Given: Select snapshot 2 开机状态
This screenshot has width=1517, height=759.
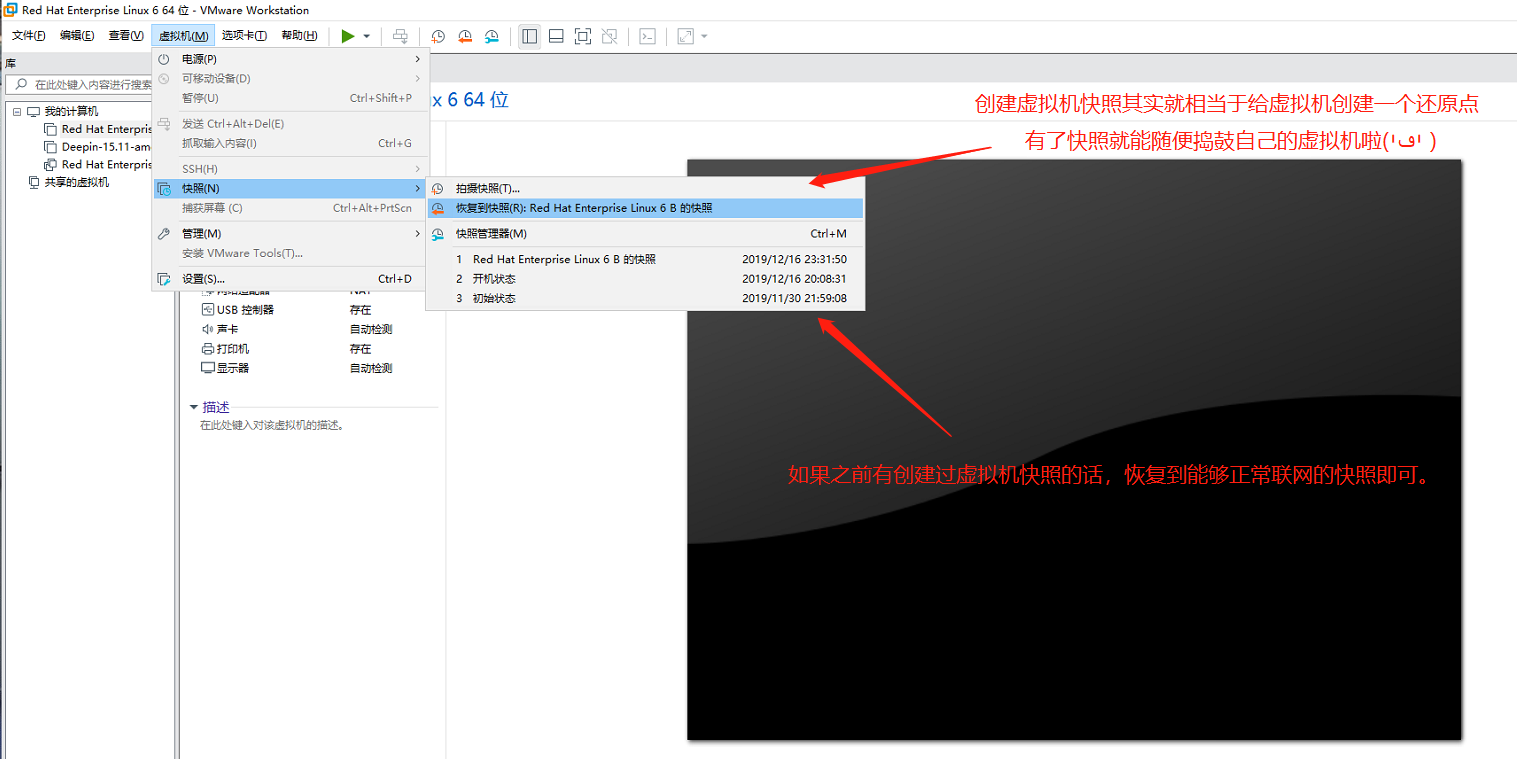Looking at the screenshot, I should tap(645, 279).
